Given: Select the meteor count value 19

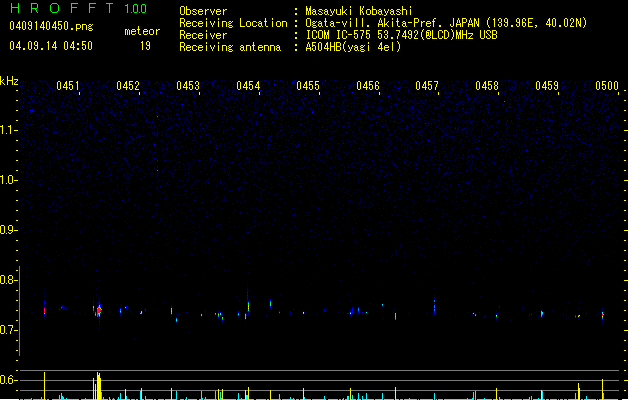Looking at the screenshot, I should pyautogui.click(x=145, y=46).
